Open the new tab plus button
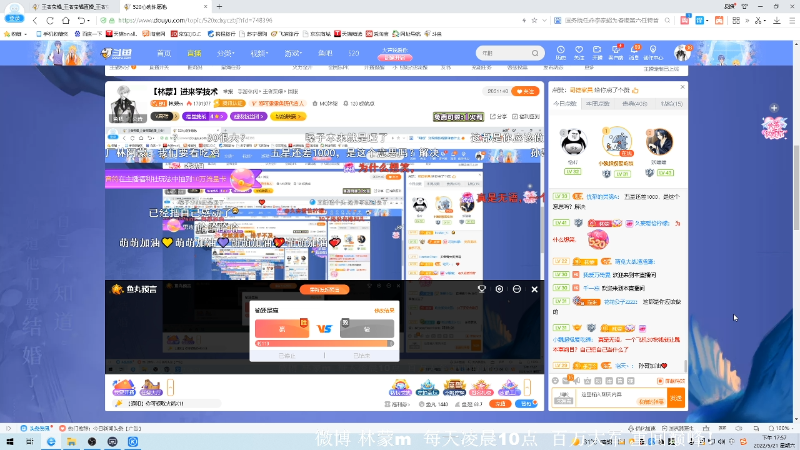The height and width of the screenshot is (450, 800). click(x=219, y=7)
